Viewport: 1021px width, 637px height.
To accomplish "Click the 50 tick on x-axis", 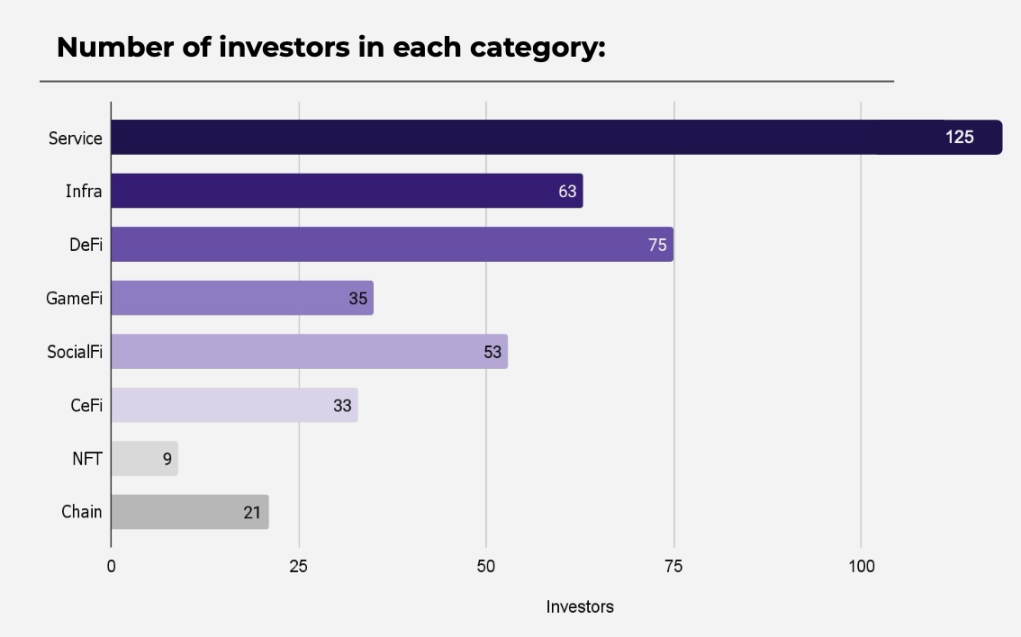I will [486, 566].
